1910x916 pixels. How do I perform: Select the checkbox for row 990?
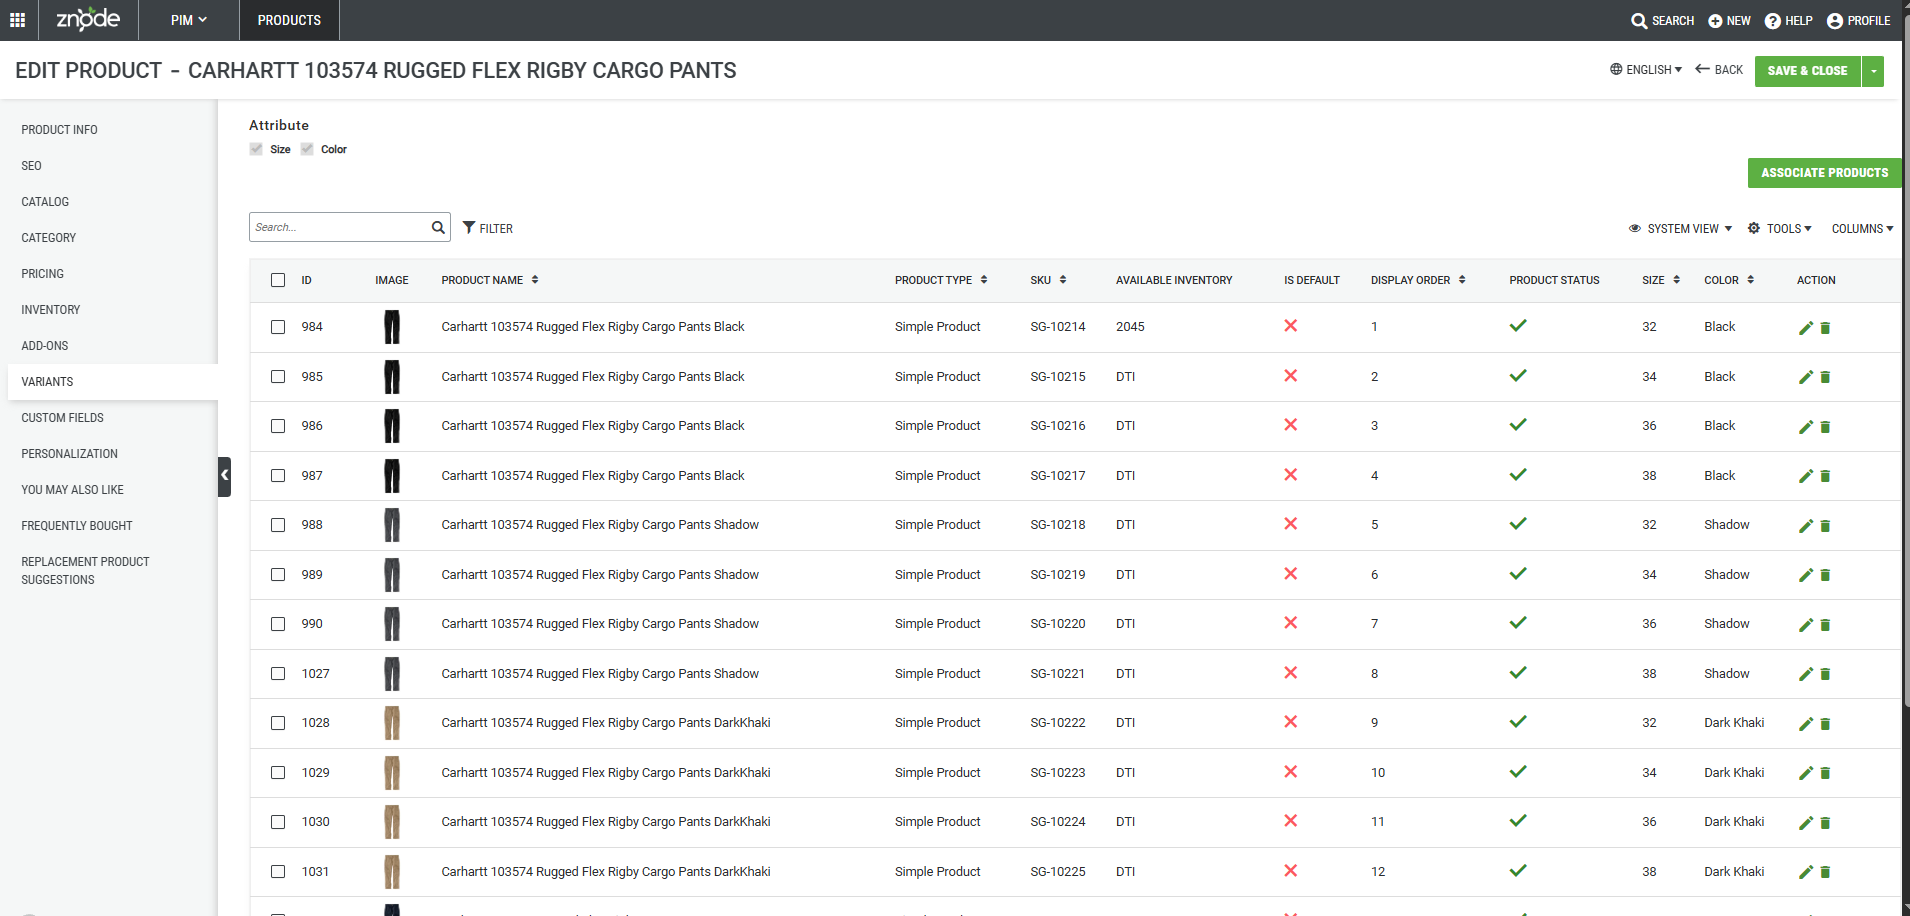278,624
